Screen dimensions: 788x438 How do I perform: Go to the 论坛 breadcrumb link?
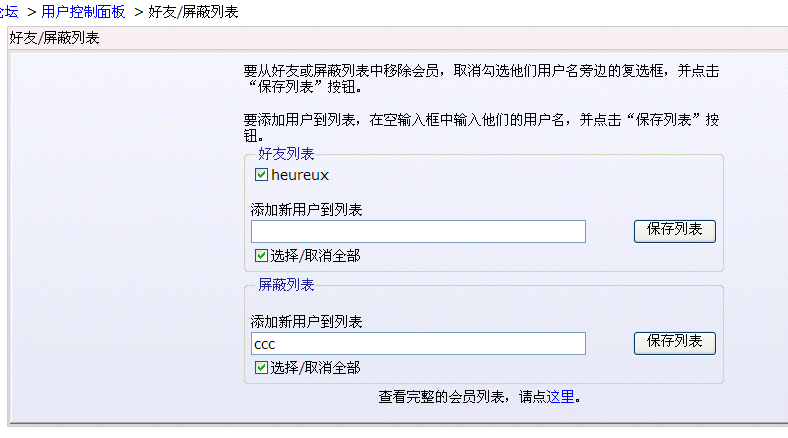[8, 11]
